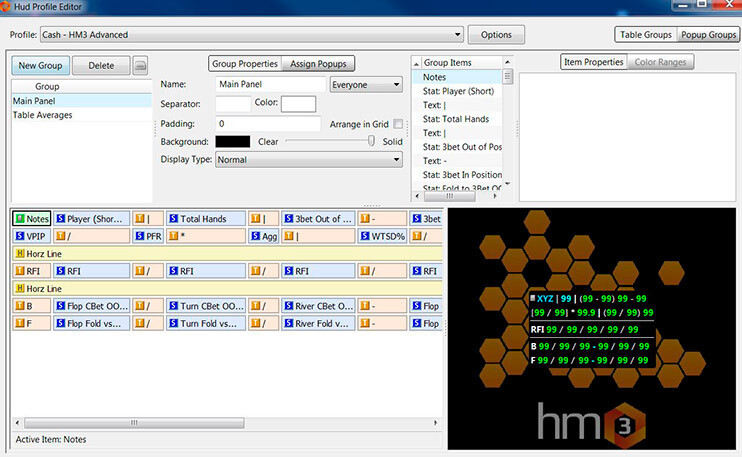Switch to Assign Popups tab
The width and height of the screenshot is (742, 457).
[318, 64]
